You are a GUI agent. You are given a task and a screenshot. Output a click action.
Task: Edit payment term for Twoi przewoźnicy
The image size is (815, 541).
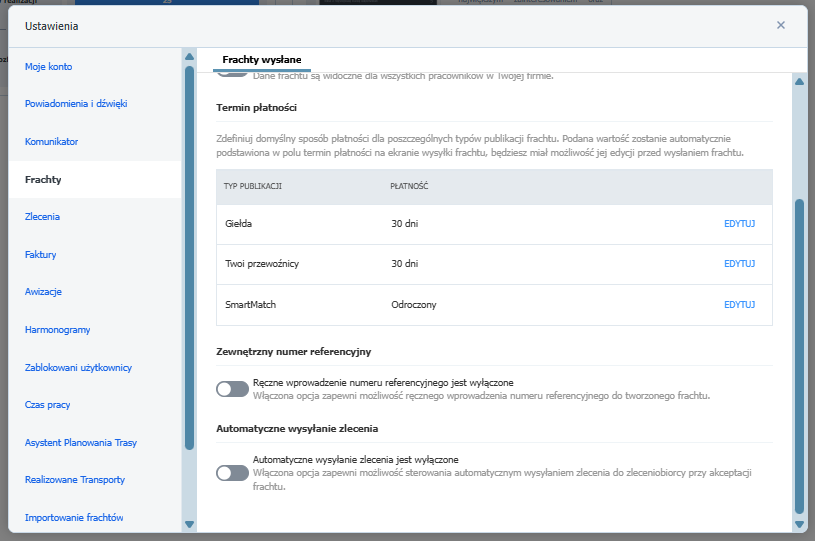coord(739,263)
